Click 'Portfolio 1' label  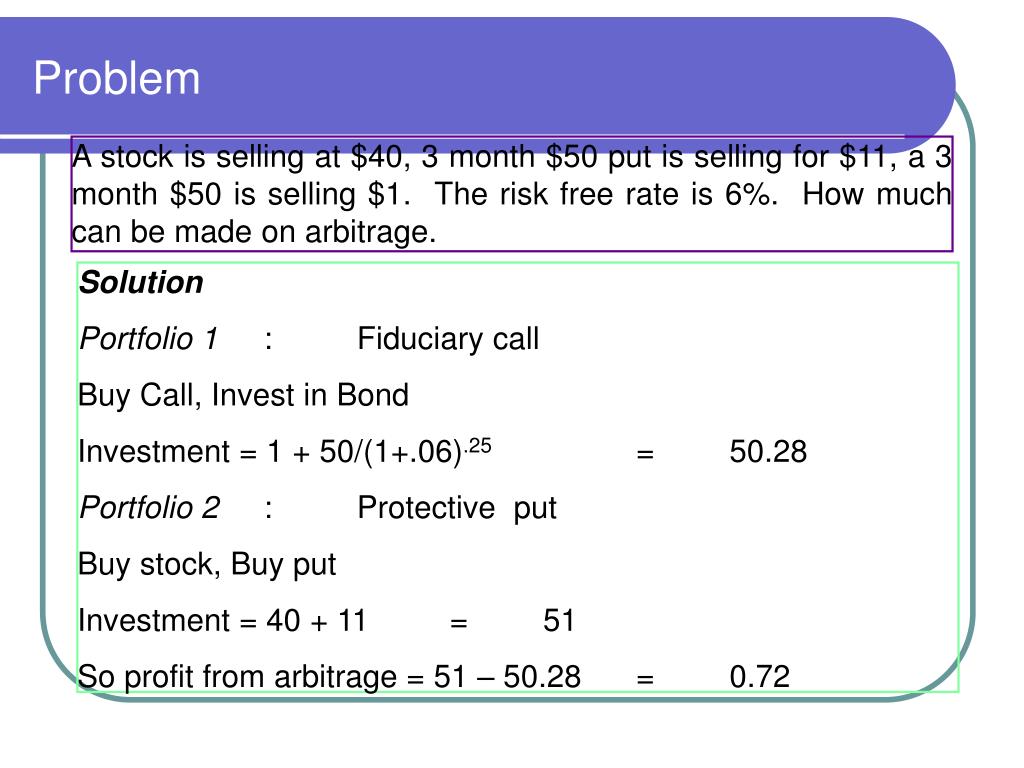point(148,339)
